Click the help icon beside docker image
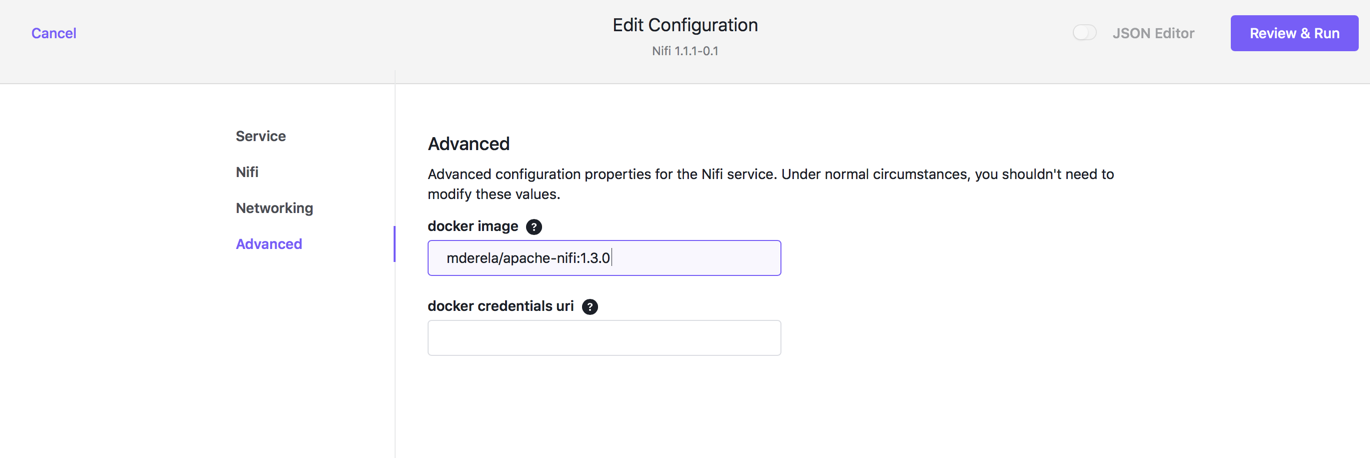Image resolution: width=1370 pixels, height=458 pixels. point(534,227)
